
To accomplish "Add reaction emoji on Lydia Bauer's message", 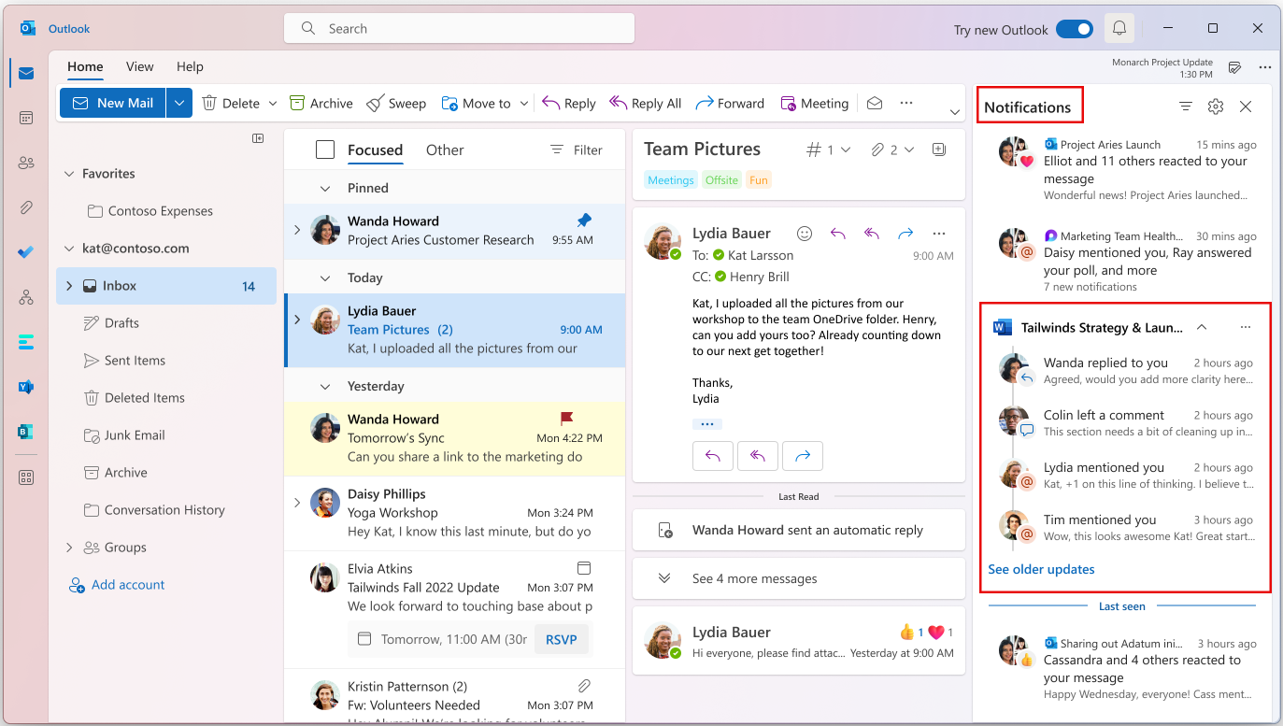I will click(804, 233).
